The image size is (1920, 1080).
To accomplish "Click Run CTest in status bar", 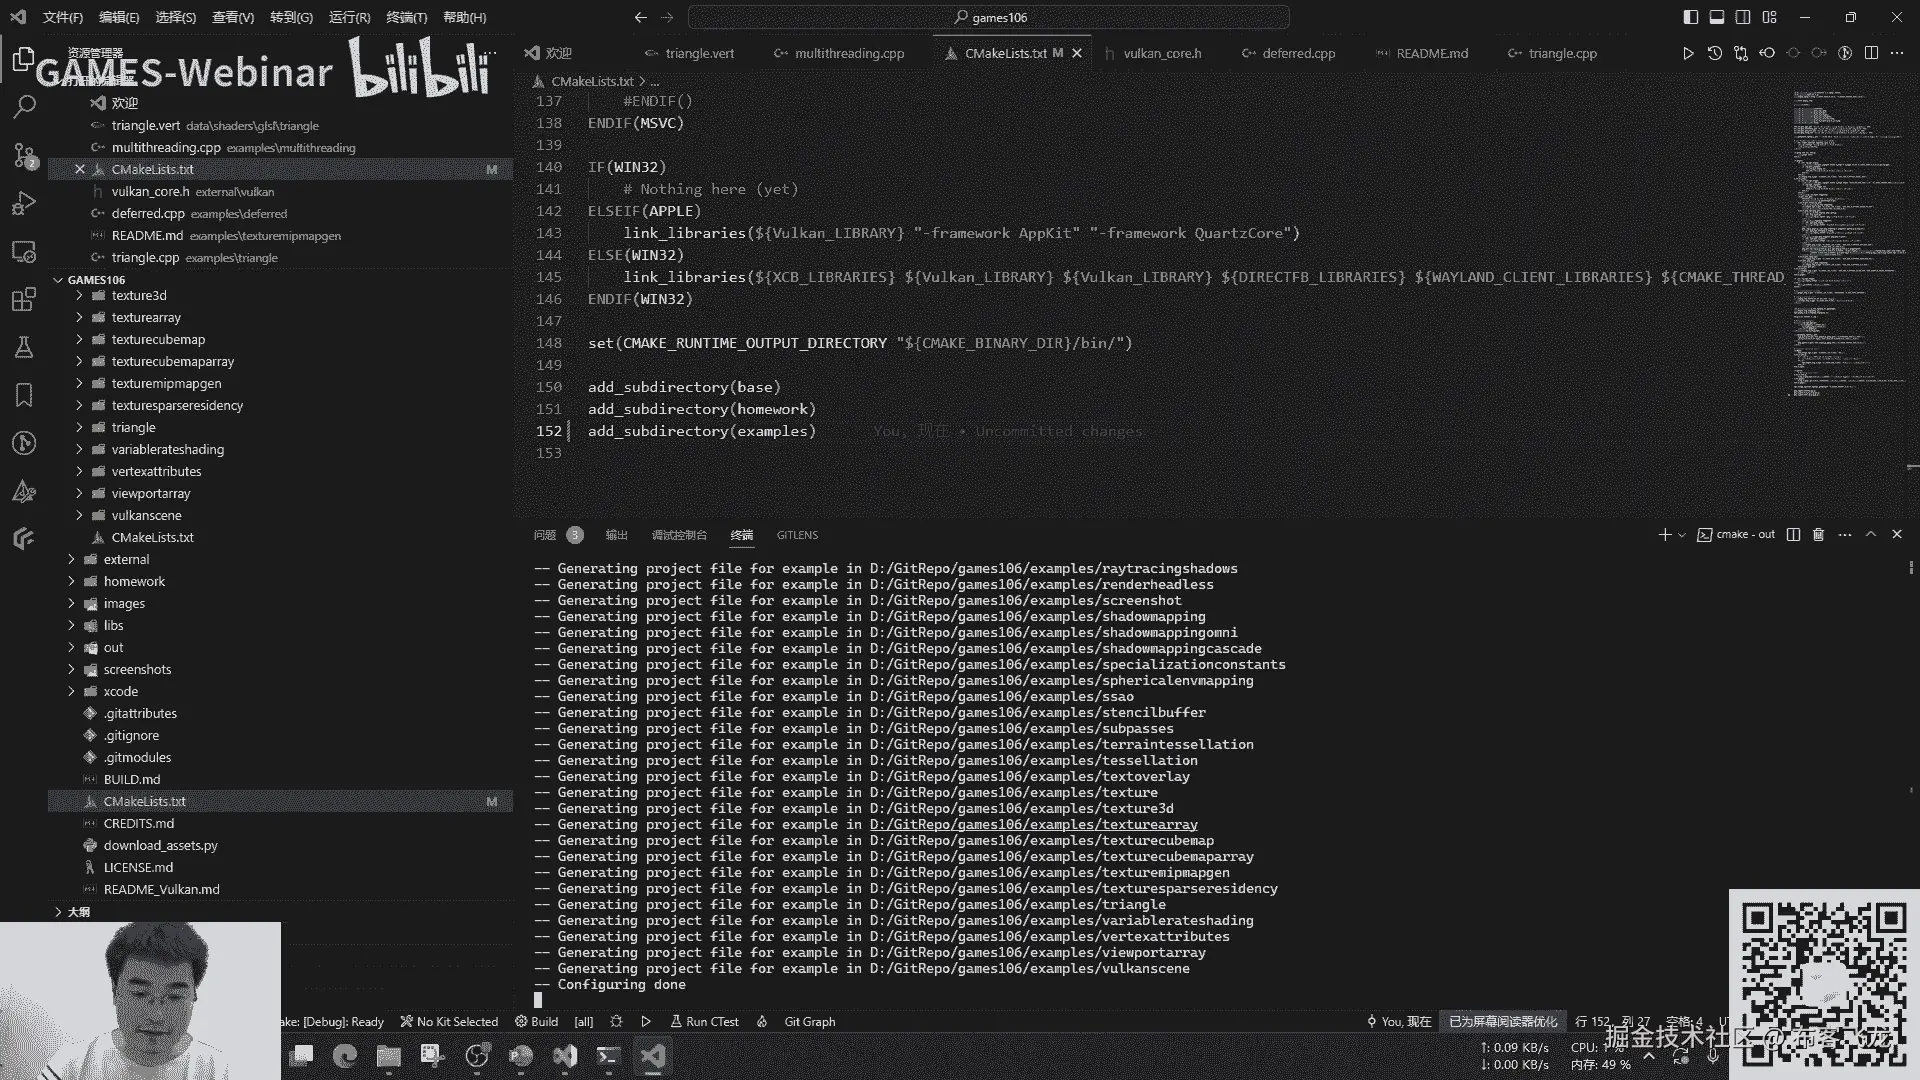I will pos(705,1021).
